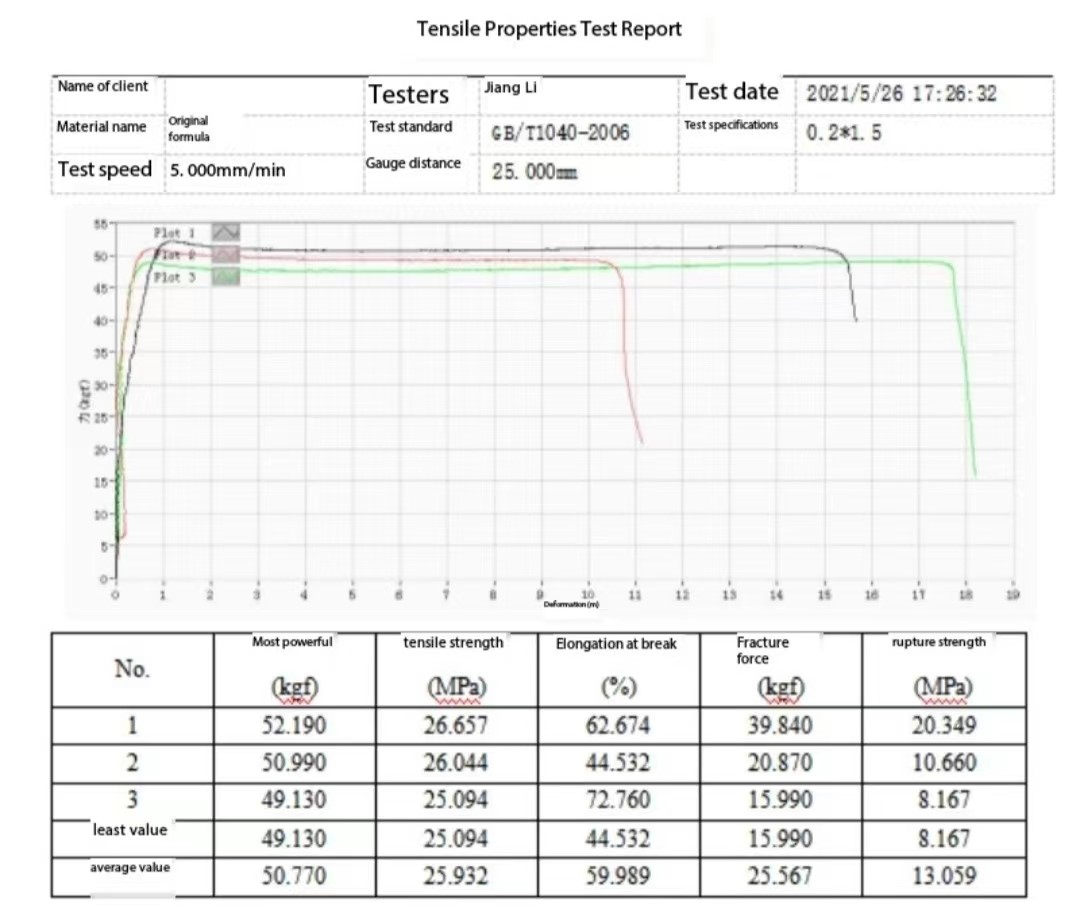
Task: Click the Deformation x-axis label
Action: click(571, 604)
